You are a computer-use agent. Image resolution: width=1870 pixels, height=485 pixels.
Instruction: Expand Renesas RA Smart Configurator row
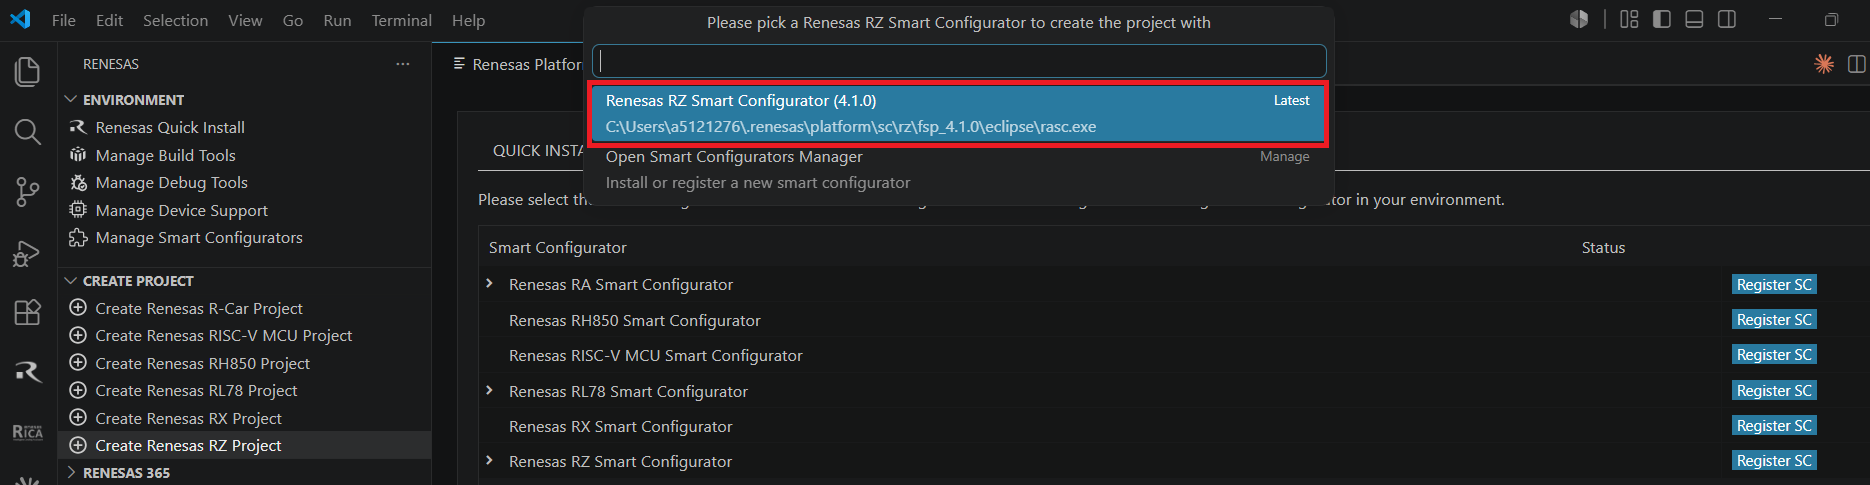pos(489,284)
